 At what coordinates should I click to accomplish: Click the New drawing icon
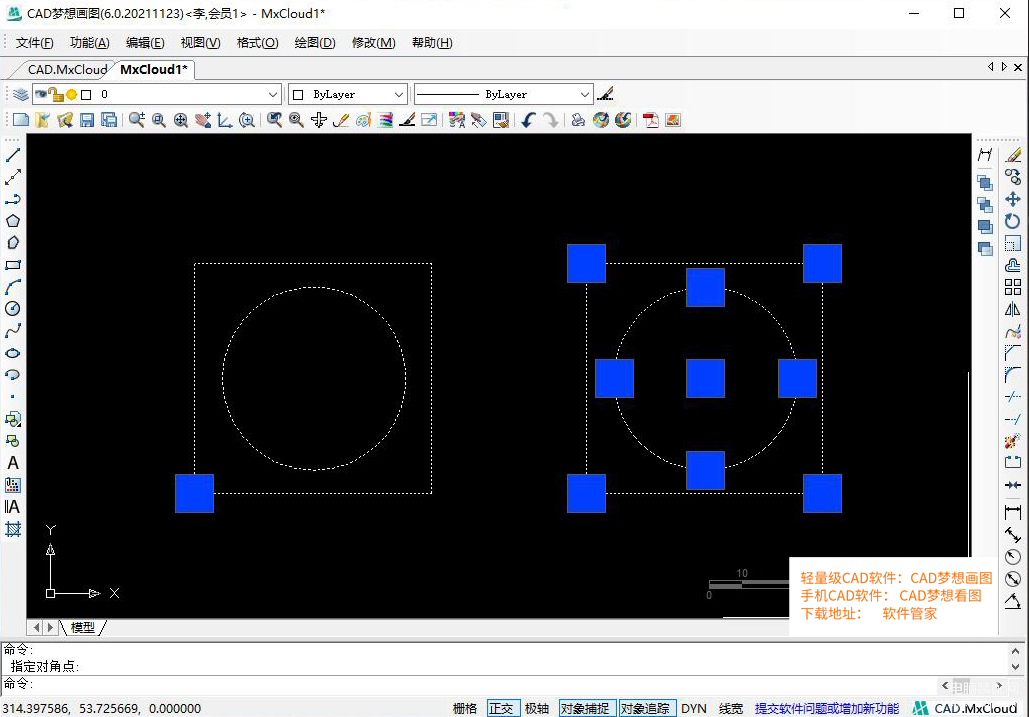click(x=20, y=120)
